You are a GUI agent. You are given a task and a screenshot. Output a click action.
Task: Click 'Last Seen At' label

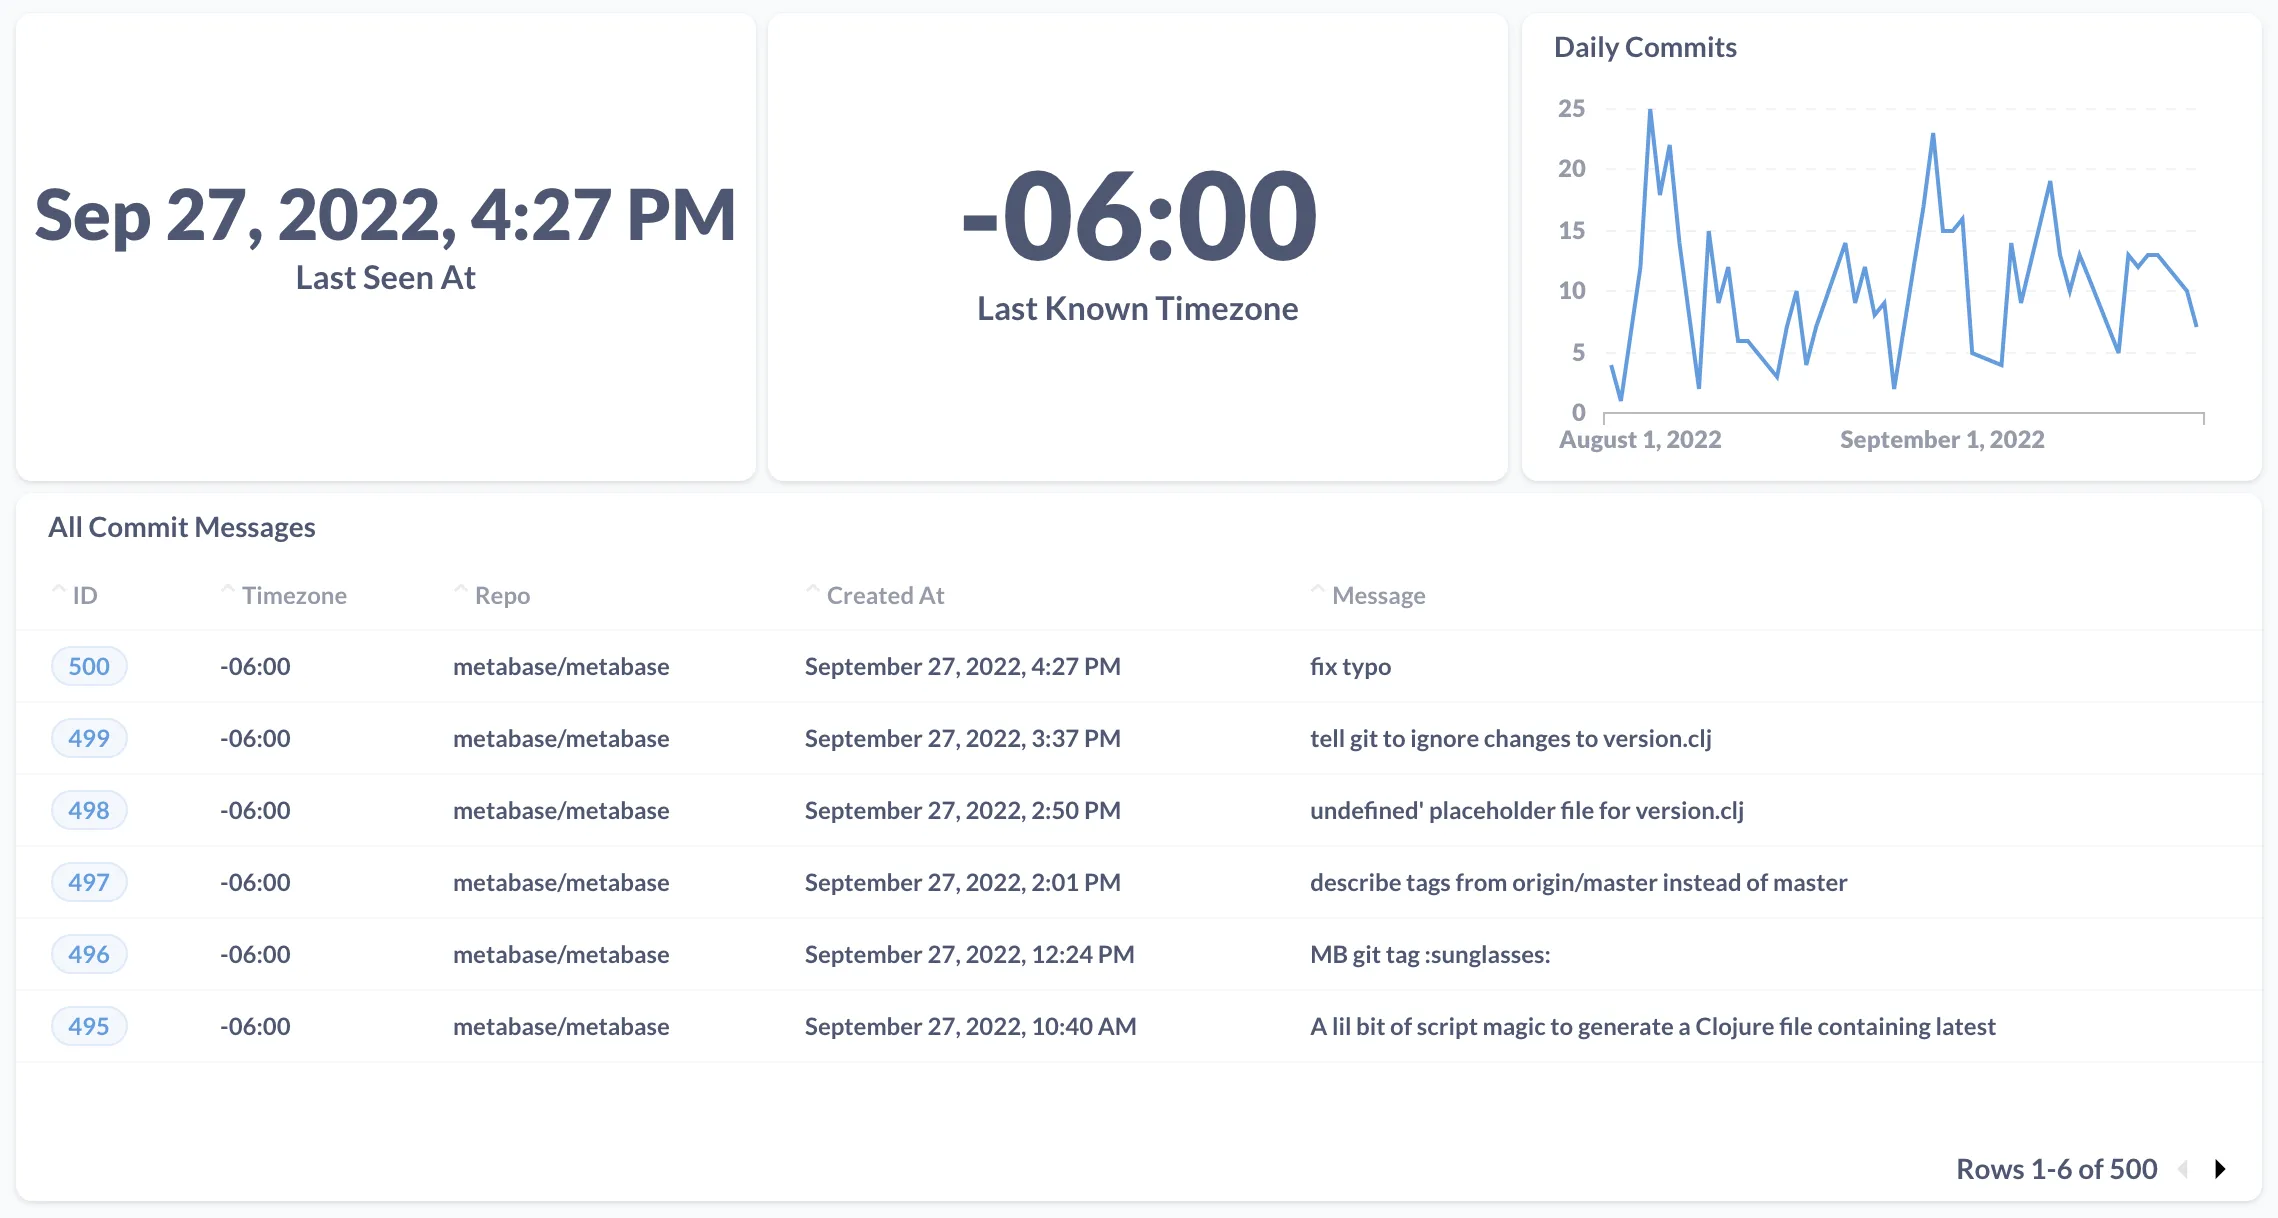pyautogui.click(x=385, y=277)
